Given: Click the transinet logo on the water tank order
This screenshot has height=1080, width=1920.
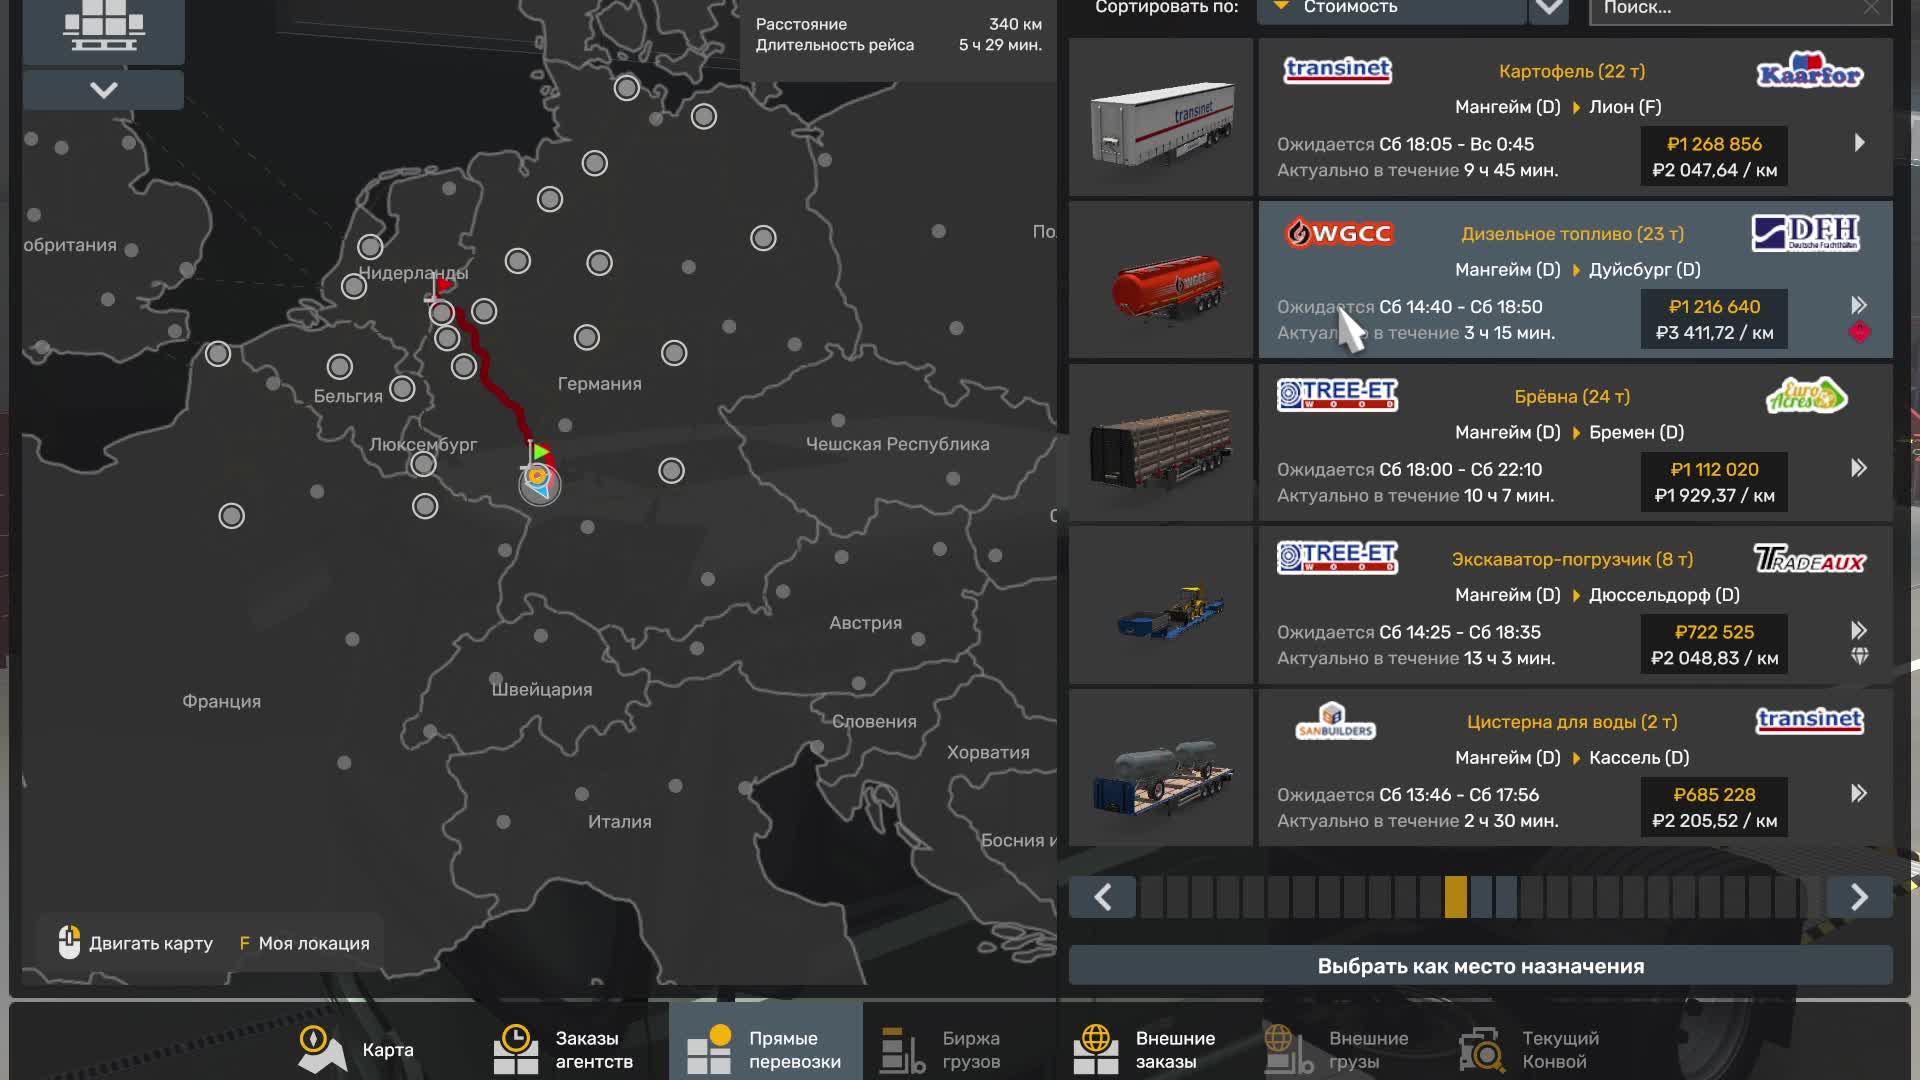Looking at the screenshot, I should [1809, 721].
